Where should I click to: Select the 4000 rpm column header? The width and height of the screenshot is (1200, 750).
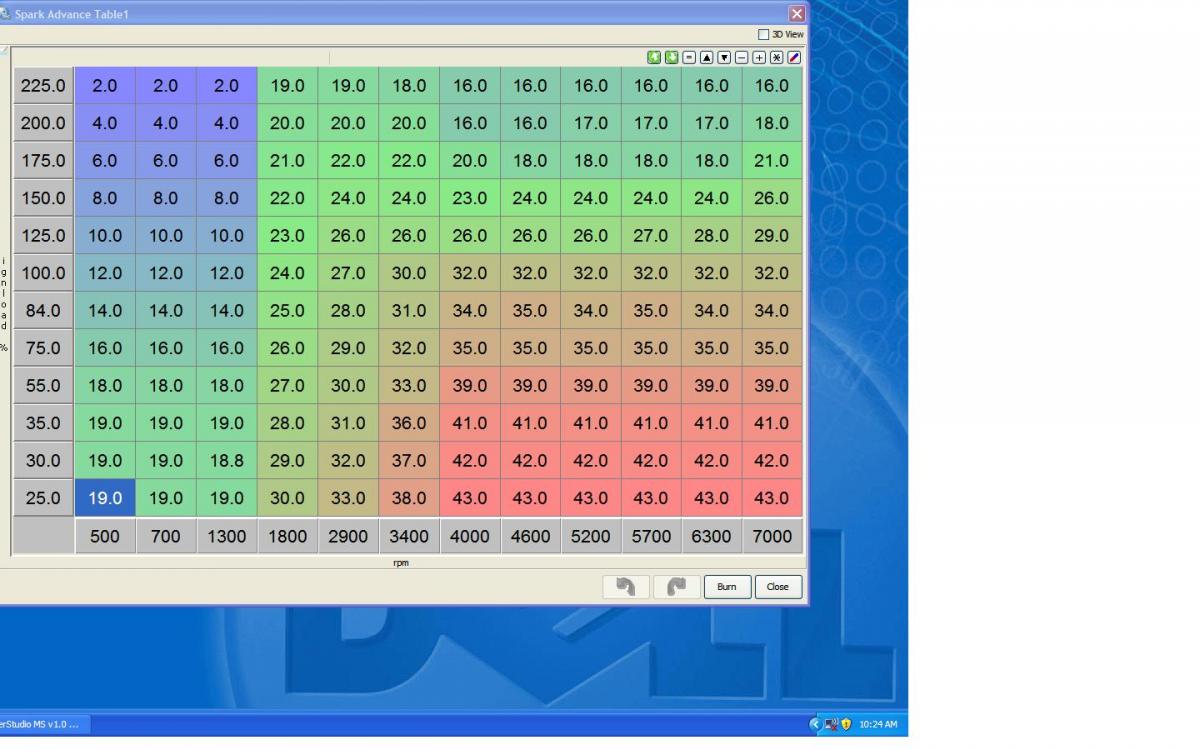pos(469,536)
